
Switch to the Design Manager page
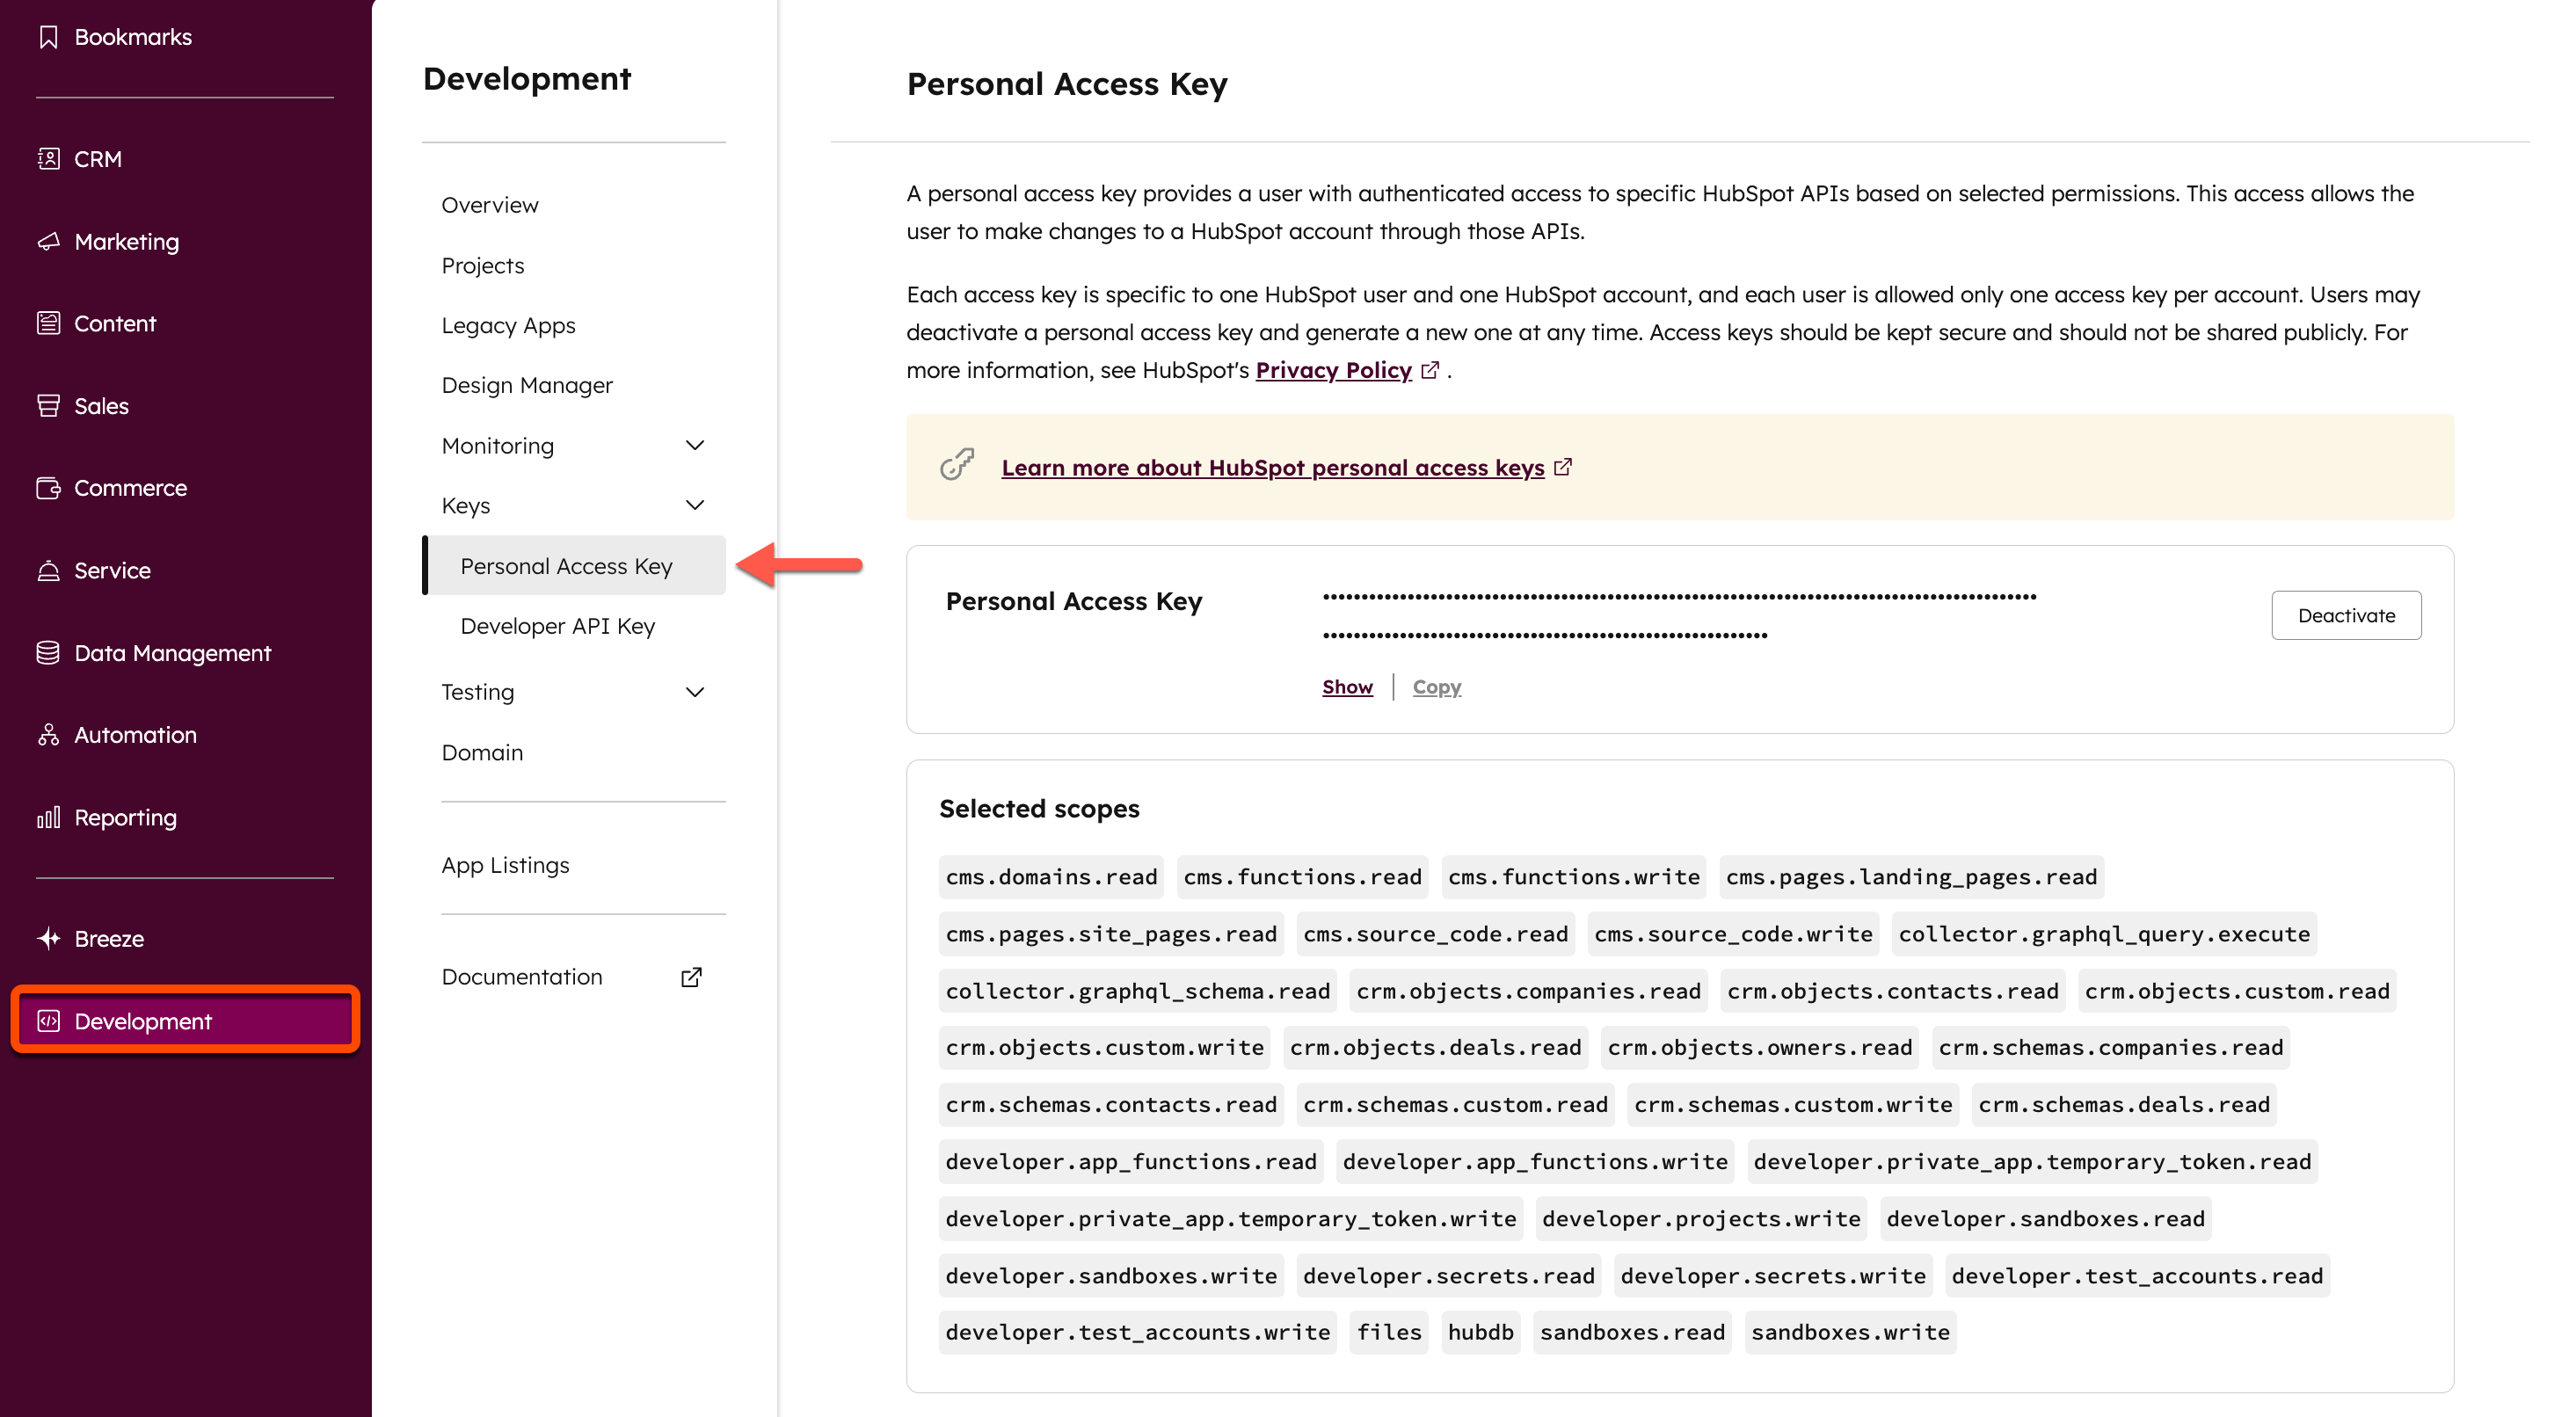pos(527,384)
